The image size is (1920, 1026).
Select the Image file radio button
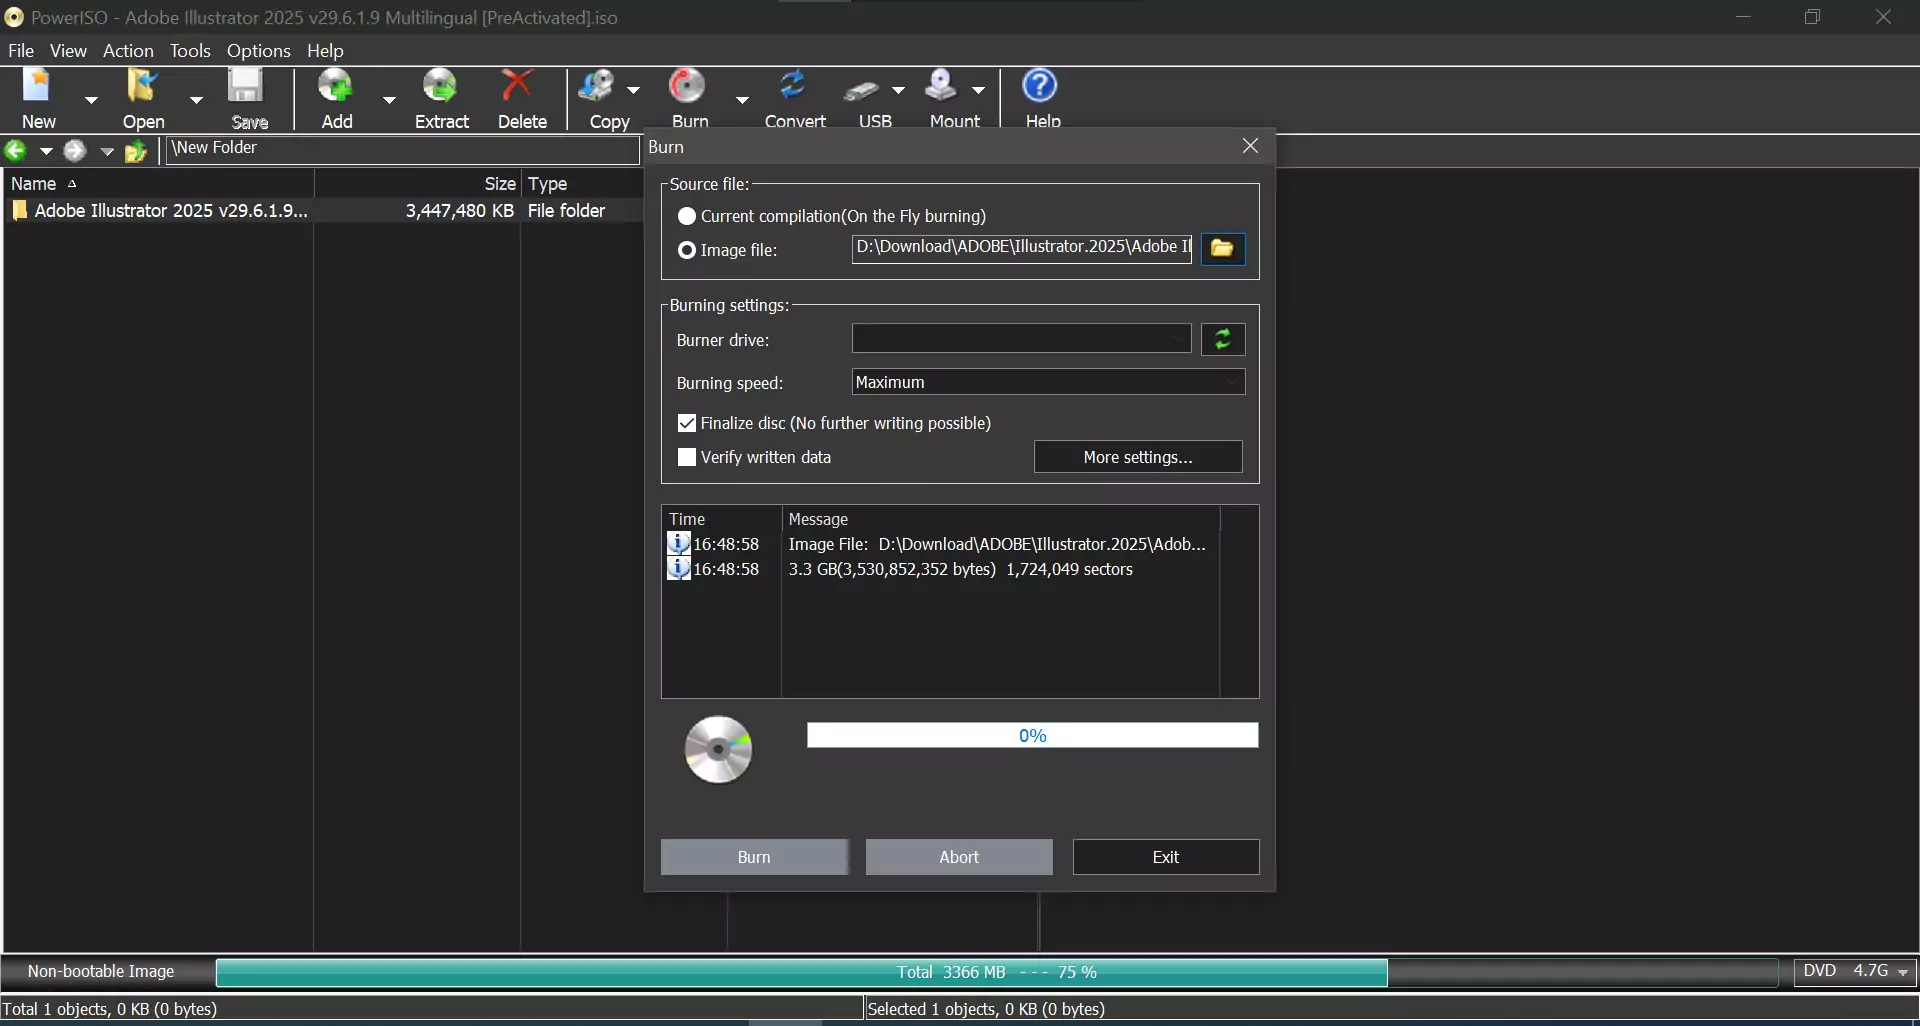[x=687, y=250]
